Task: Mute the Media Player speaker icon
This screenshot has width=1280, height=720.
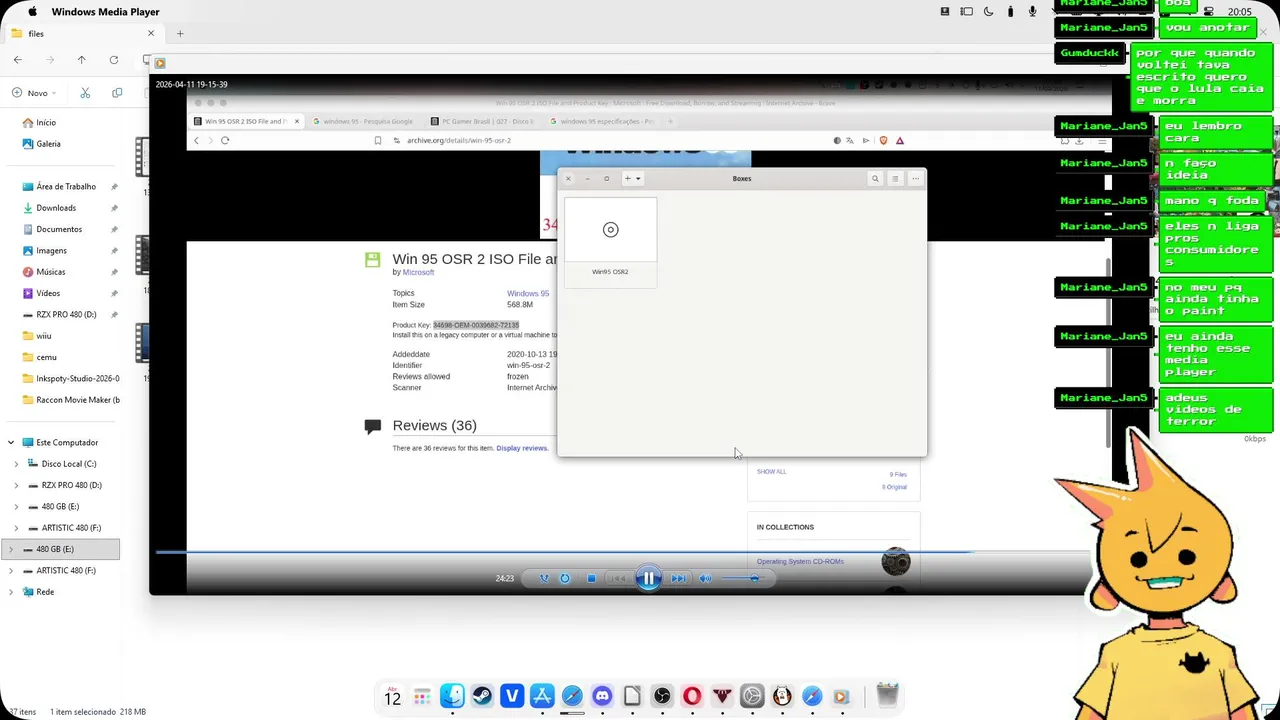Action: (705, 578)
